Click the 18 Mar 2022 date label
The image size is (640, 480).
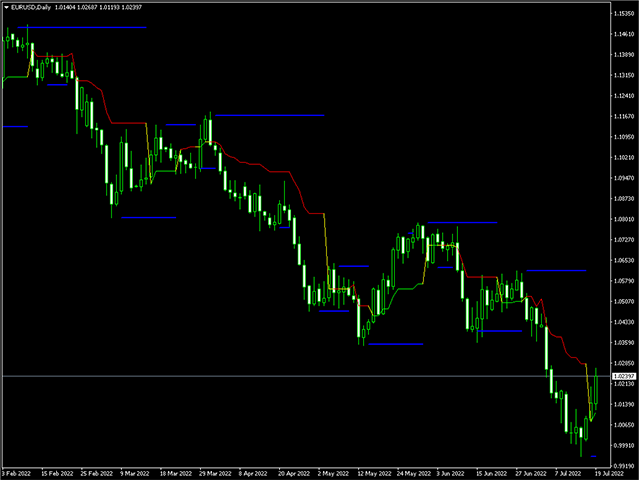pyautogui.click(x=176, y=474)
